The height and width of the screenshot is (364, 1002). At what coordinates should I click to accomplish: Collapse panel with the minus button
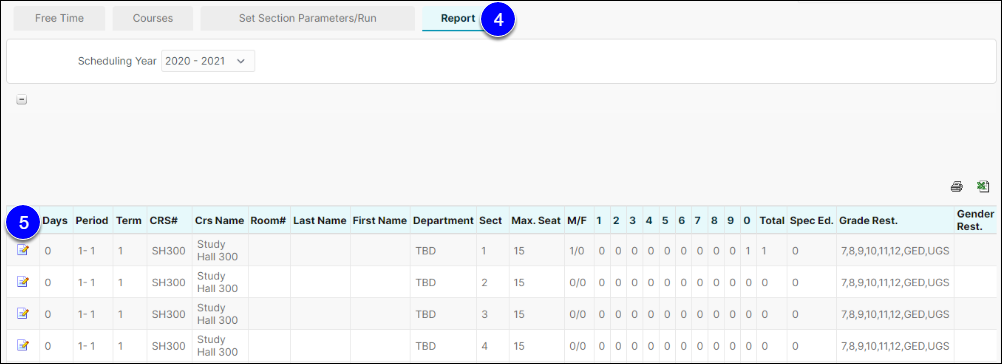coord(22,100)
